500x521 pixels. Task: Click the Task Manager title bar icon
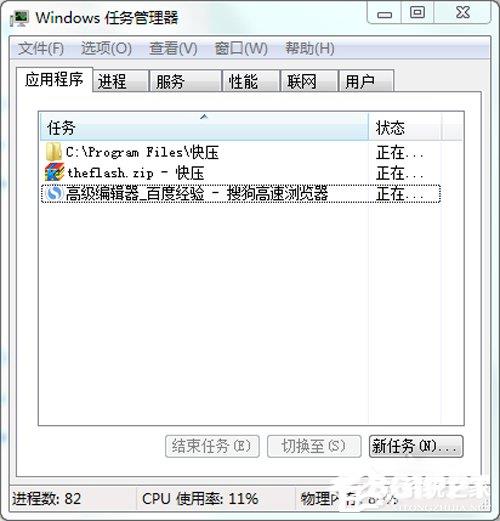click(x=19, y=18)
